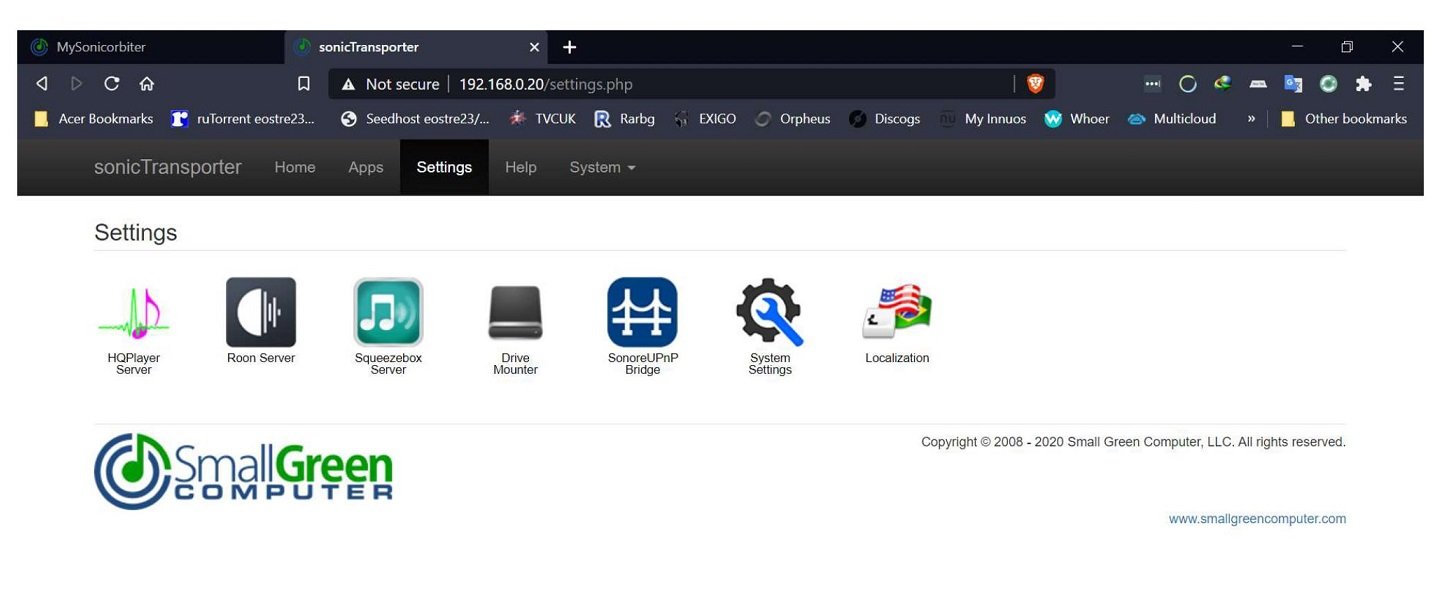Click the address bar URL field

click(x=690, y=84)
